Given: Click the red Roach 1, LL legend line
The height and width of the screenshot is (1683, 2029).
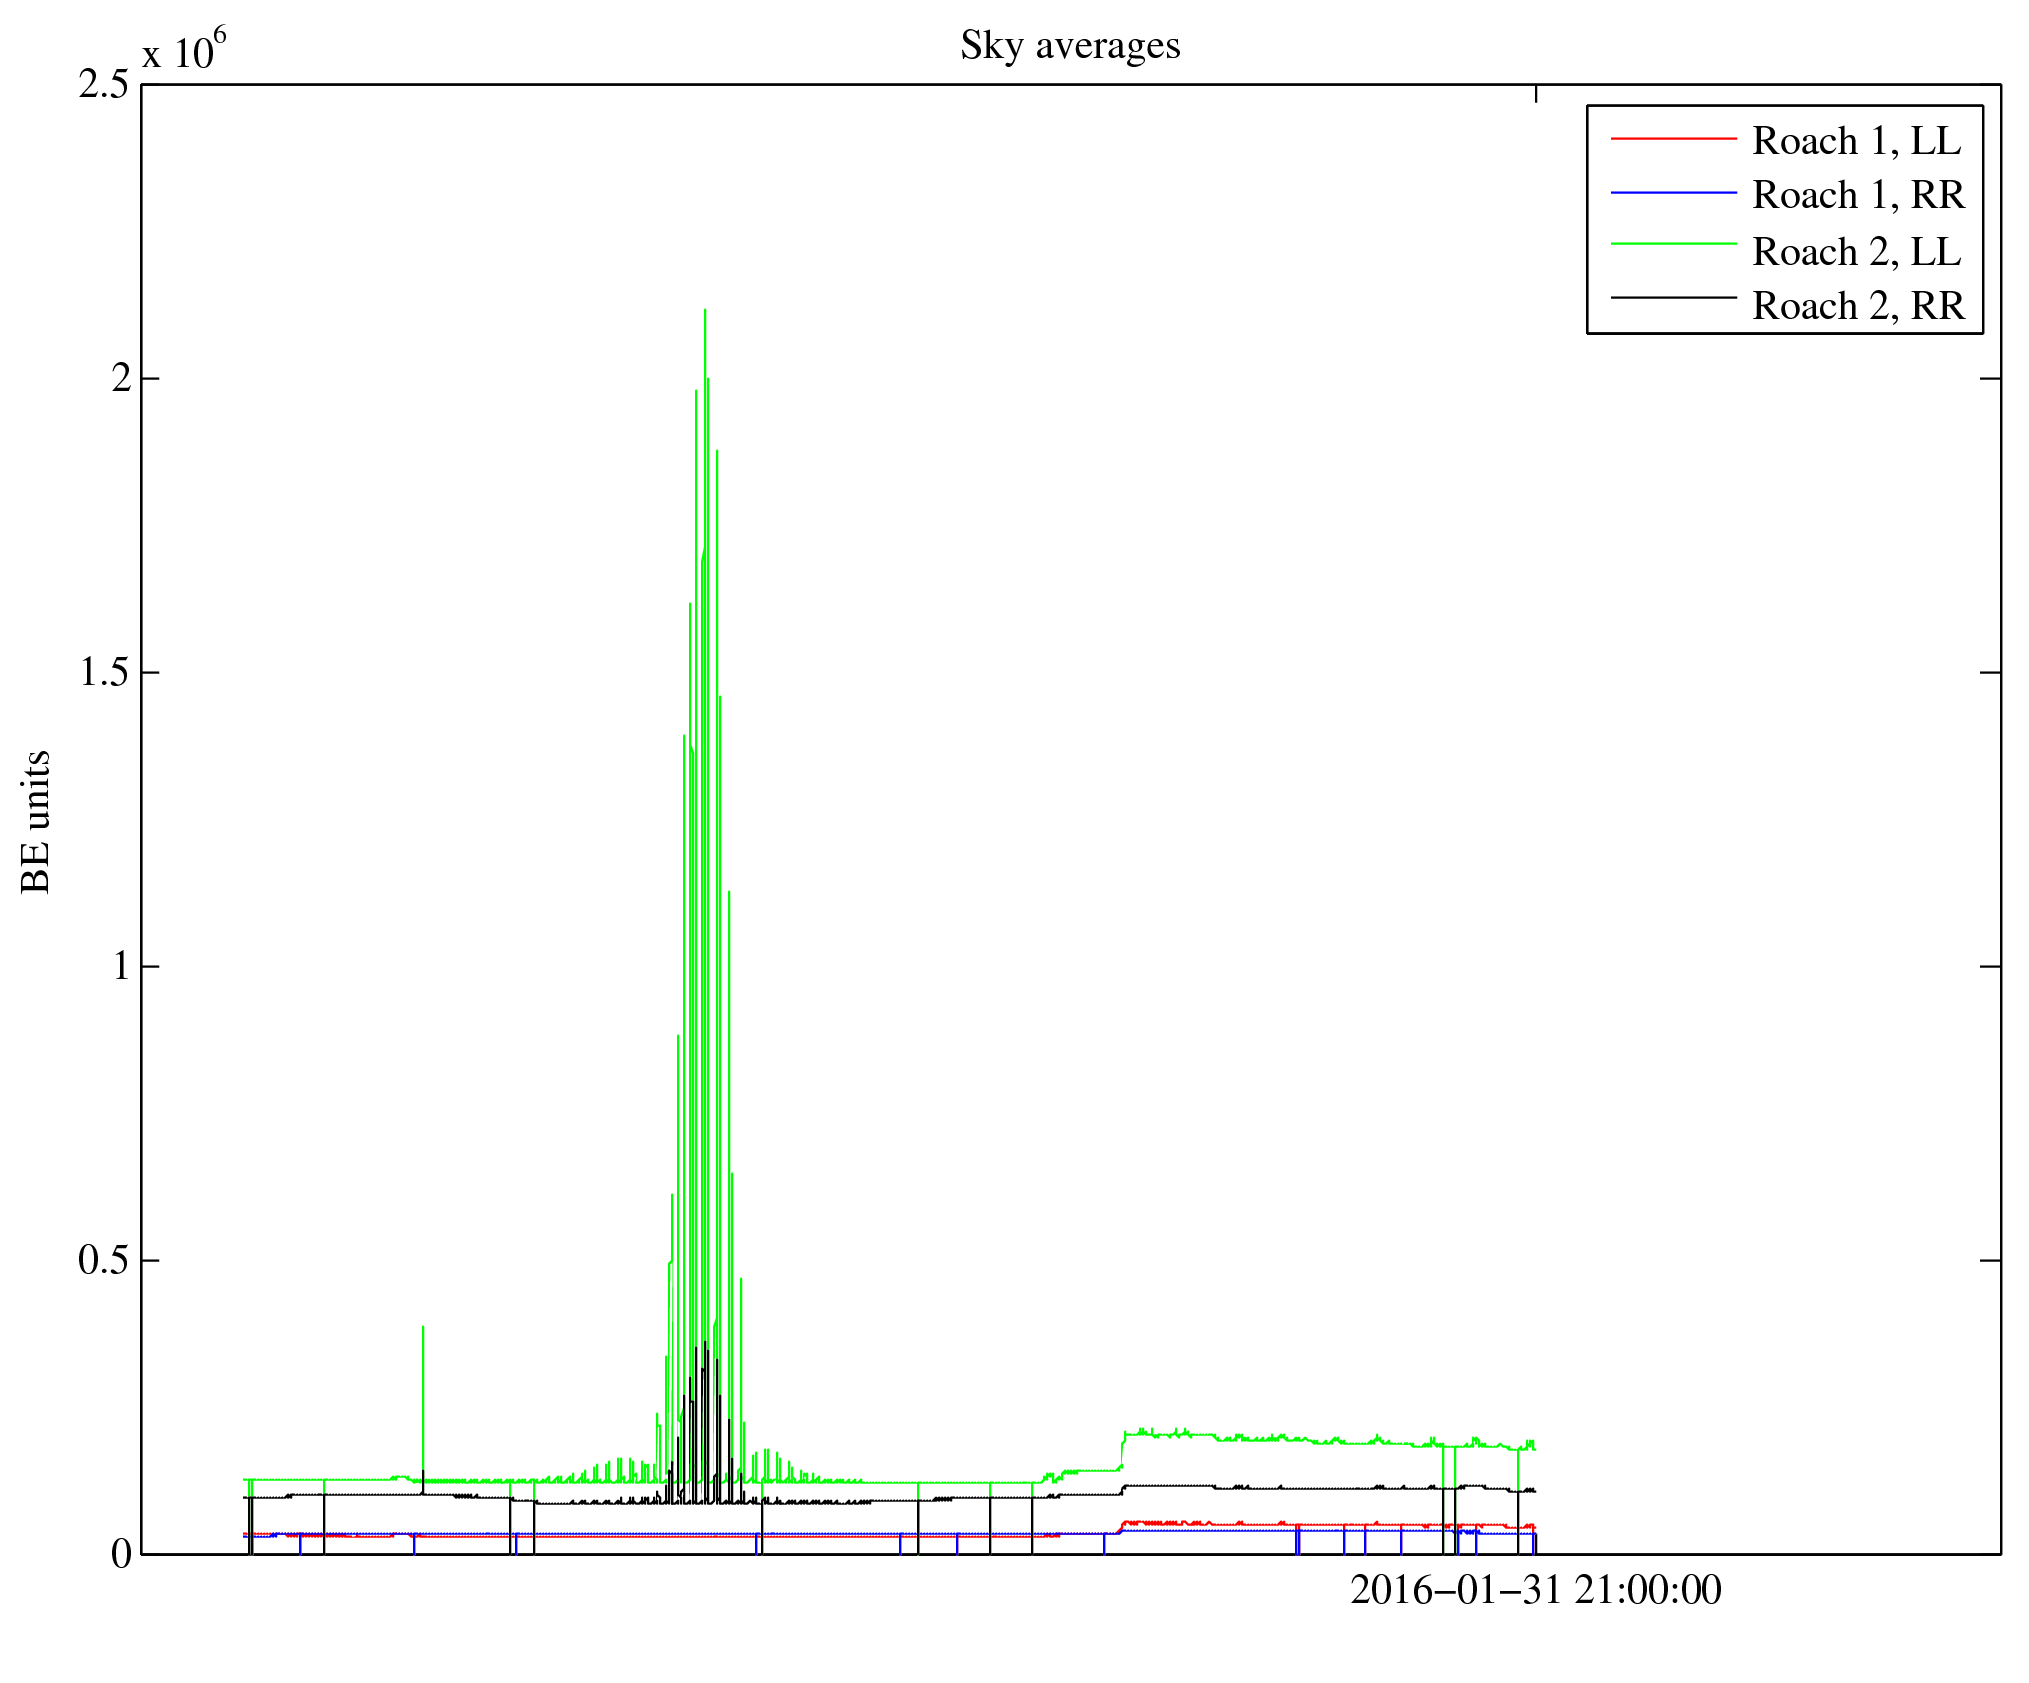Looking at the screenshot, I should point(1673,139).
